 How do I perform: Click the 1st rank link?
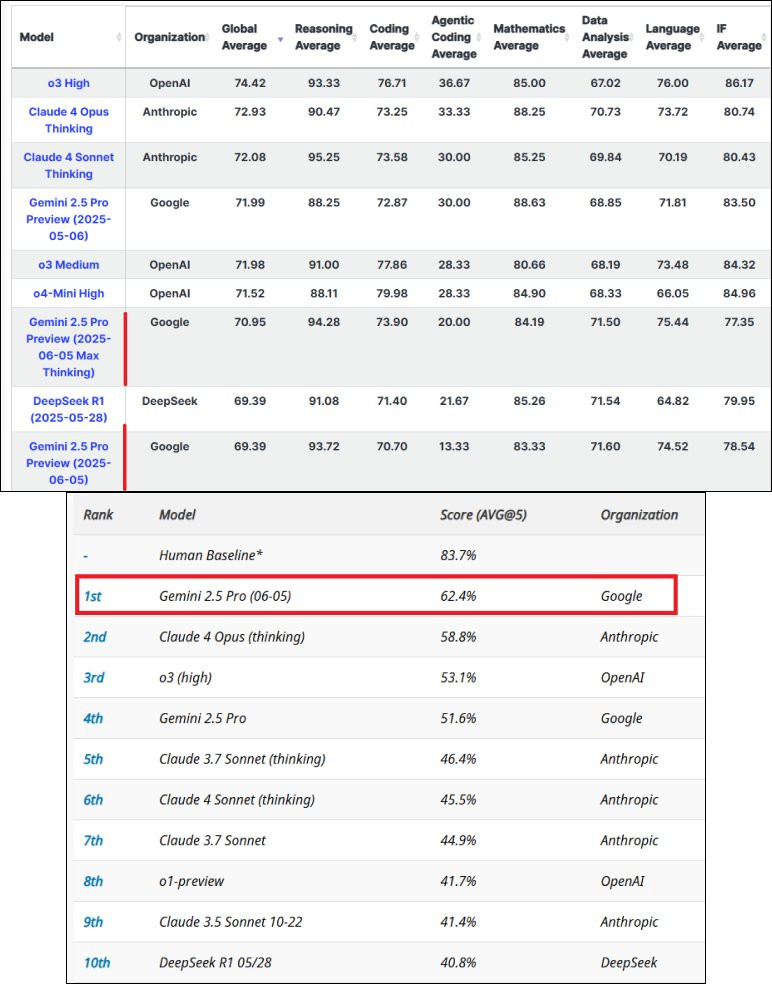pos(92,596)
